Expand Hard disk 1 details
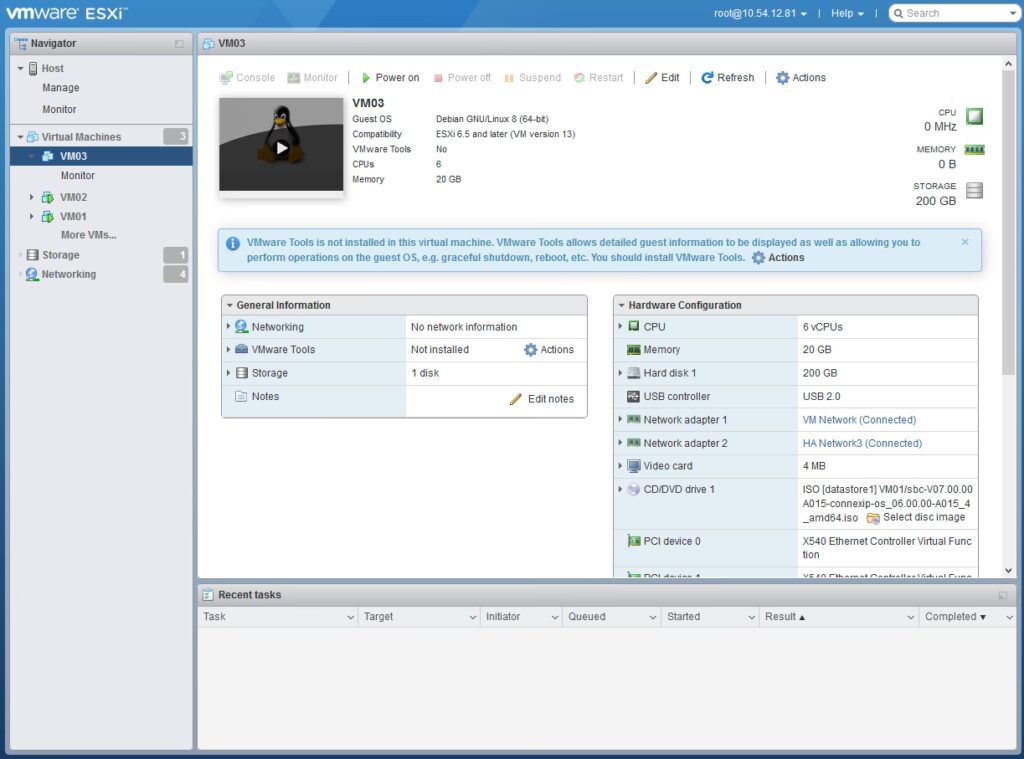The image size is (1024, 759). (x=621, y=373)
